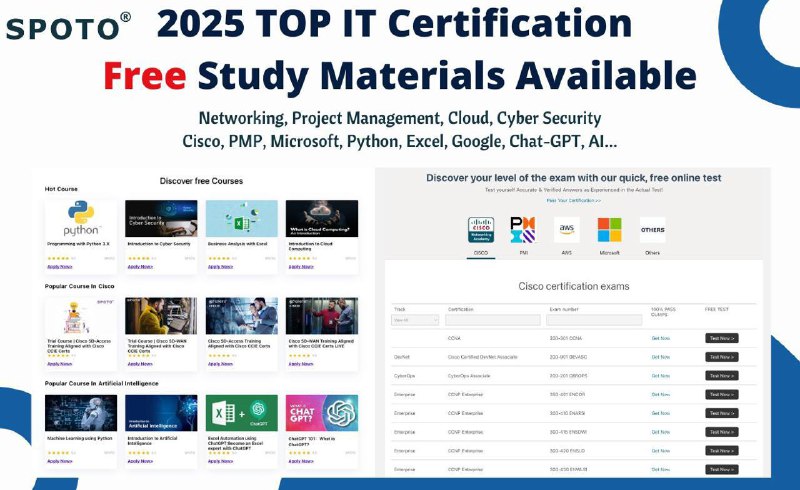Click Get Now for the DevNet row
The image size is (800, 490).
tap(660, 357)
